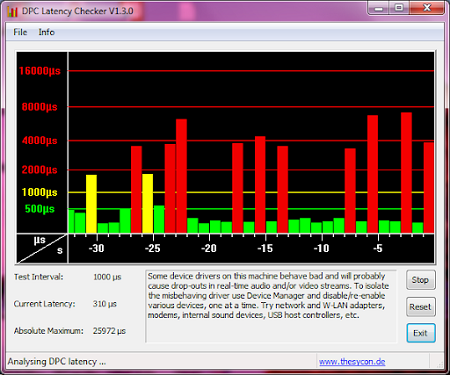Click the yellow 1000µs threshold label
Image resolution: width=450 pixels, height=375 pixels.
[x=40, y=192]
